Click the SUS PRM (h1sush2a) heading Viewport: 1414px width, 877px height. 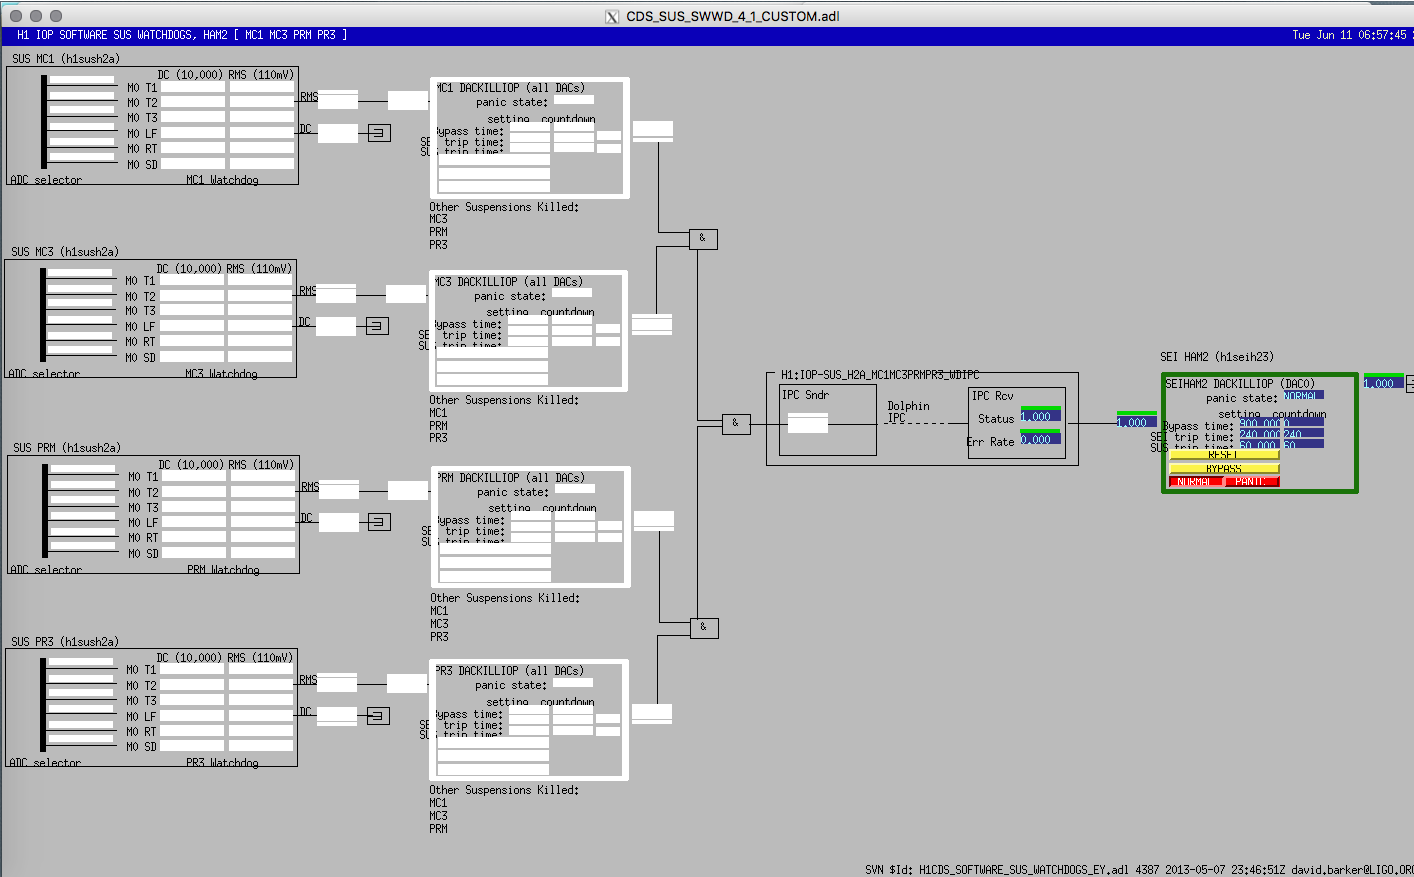tap(67, 448)
